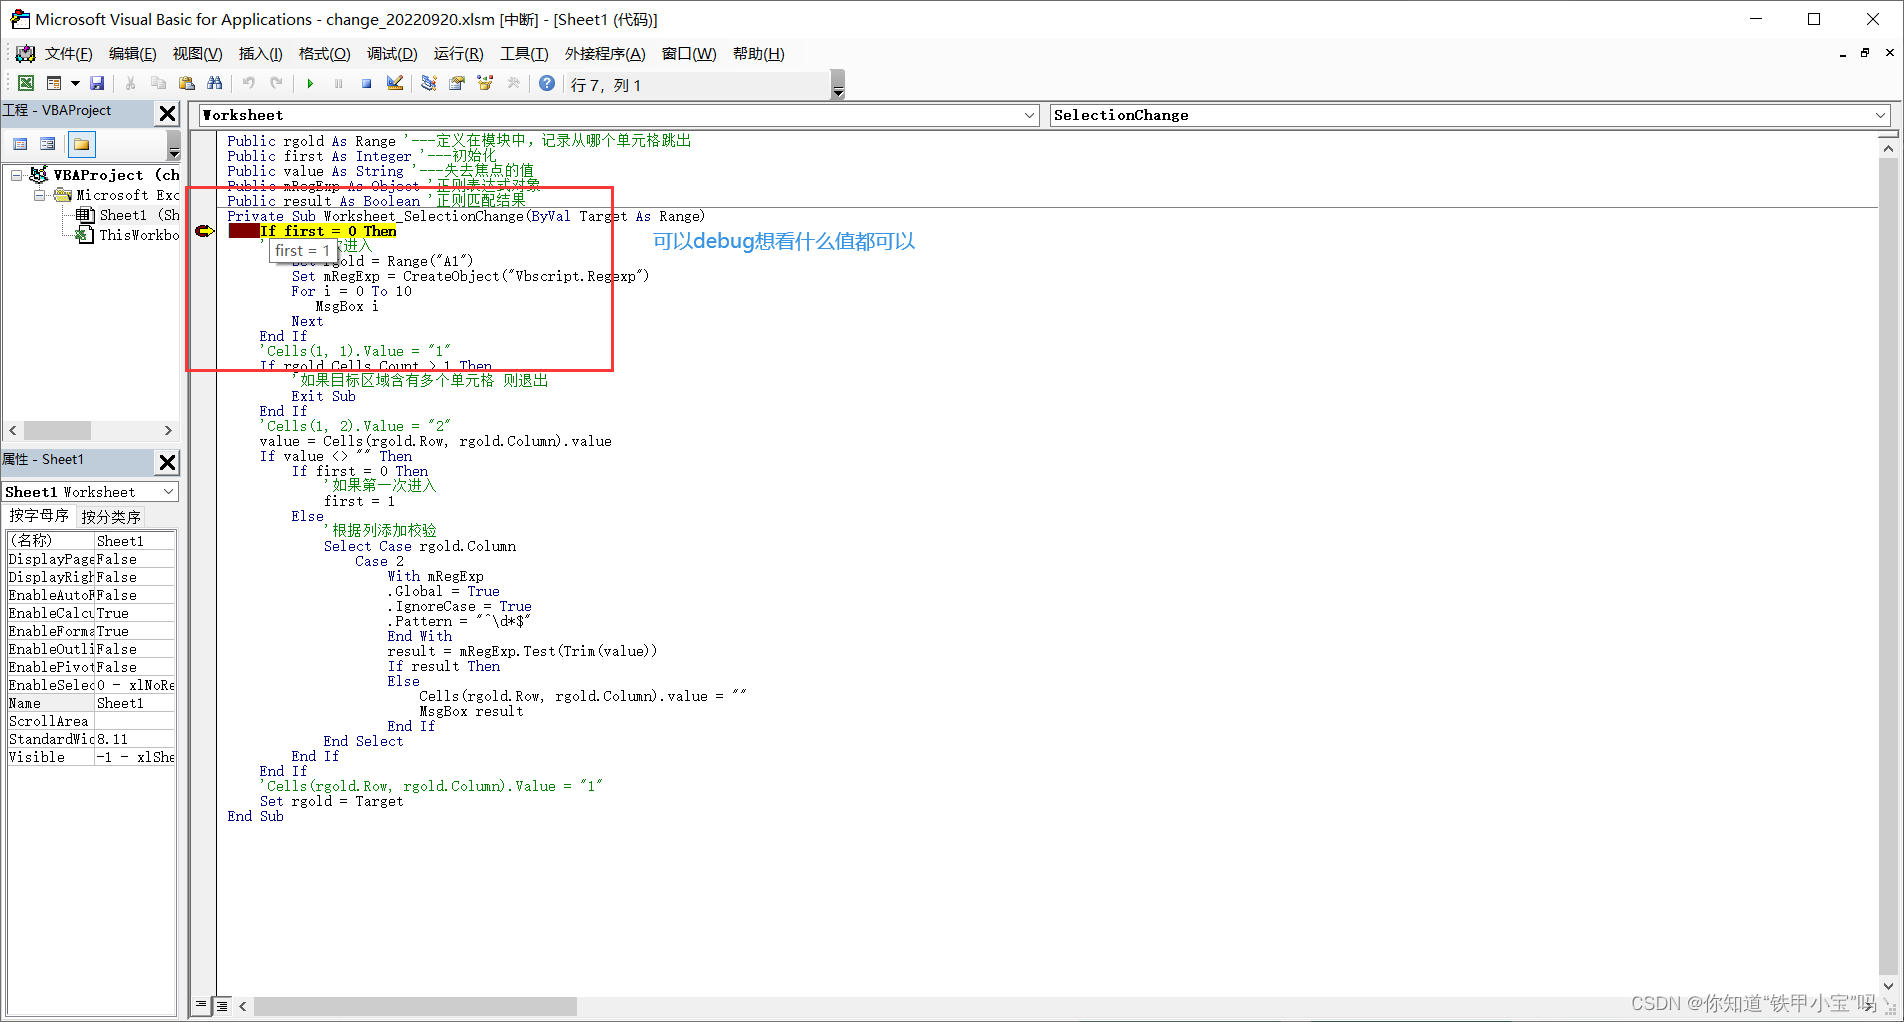
Task: Close the 工程 - VBAProject panel
Action: point(167,114)
